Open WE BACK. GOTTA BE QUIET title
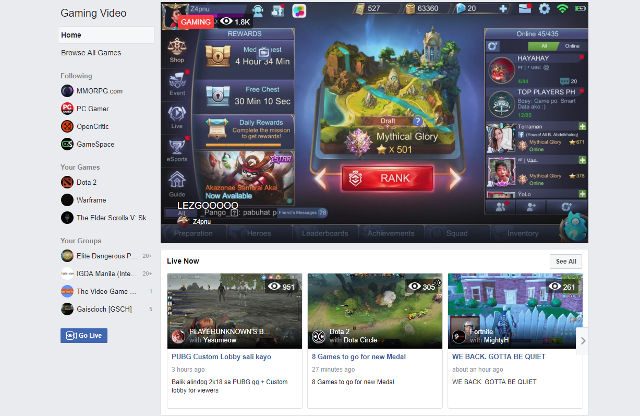Screen dimensions: 640x416 tap(498, 356)
